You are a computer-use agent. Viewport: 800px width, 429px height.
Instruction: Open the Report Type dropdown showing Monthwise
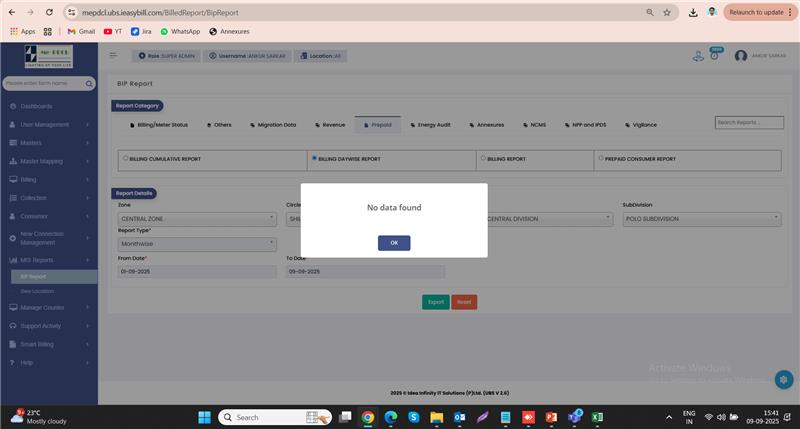pos(197,244)
